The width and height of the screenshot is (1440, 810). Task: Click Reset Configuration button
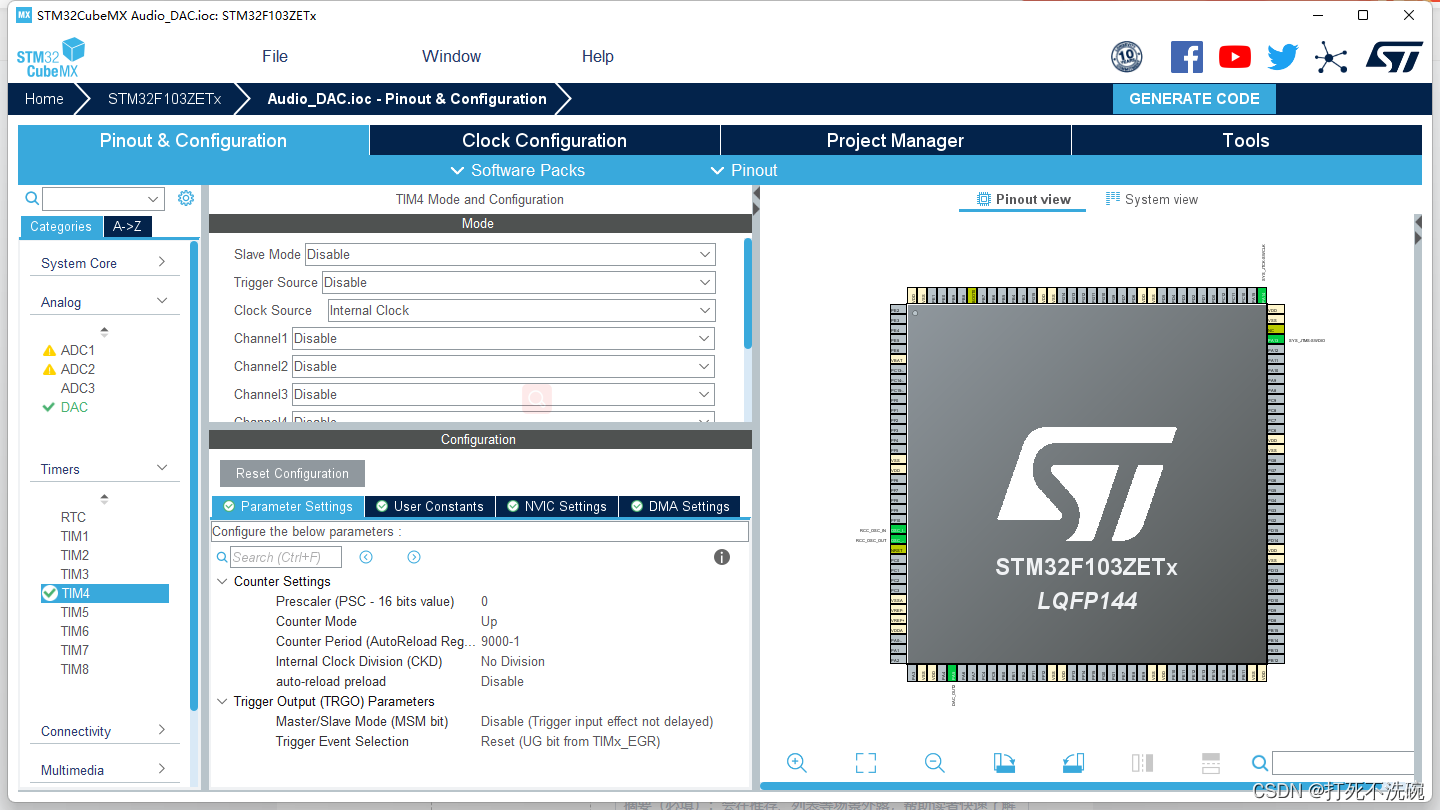292,474
